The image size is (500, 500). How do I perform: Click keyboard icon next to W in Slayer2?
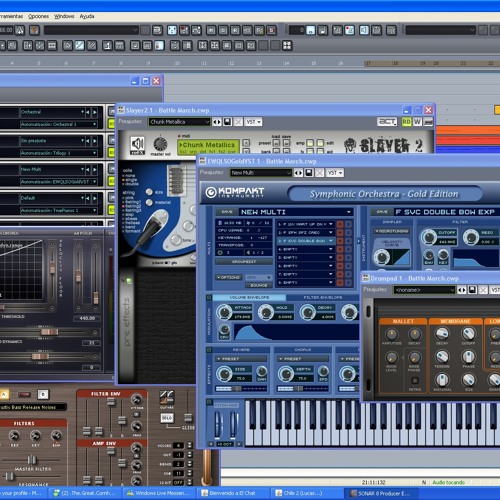428,122
